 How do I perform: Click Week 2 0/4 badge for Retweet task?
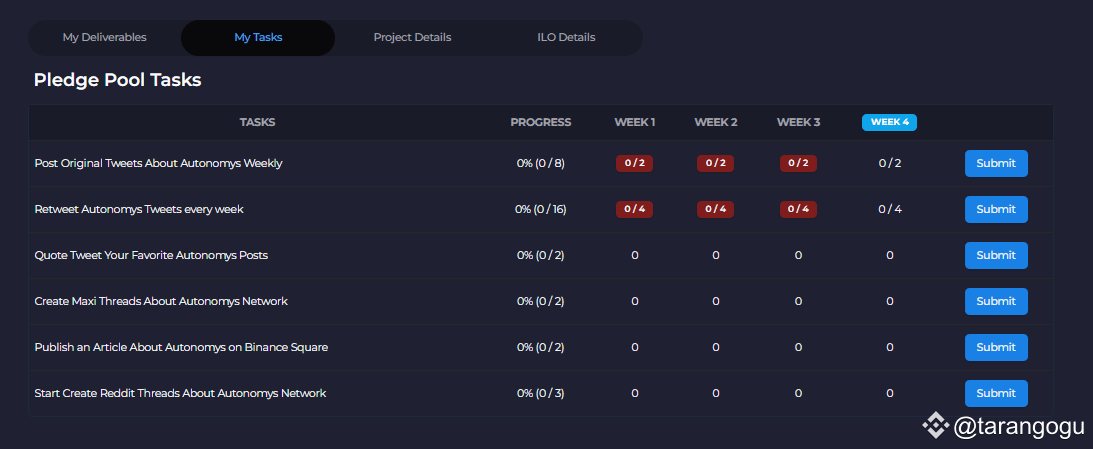(715, 209)
